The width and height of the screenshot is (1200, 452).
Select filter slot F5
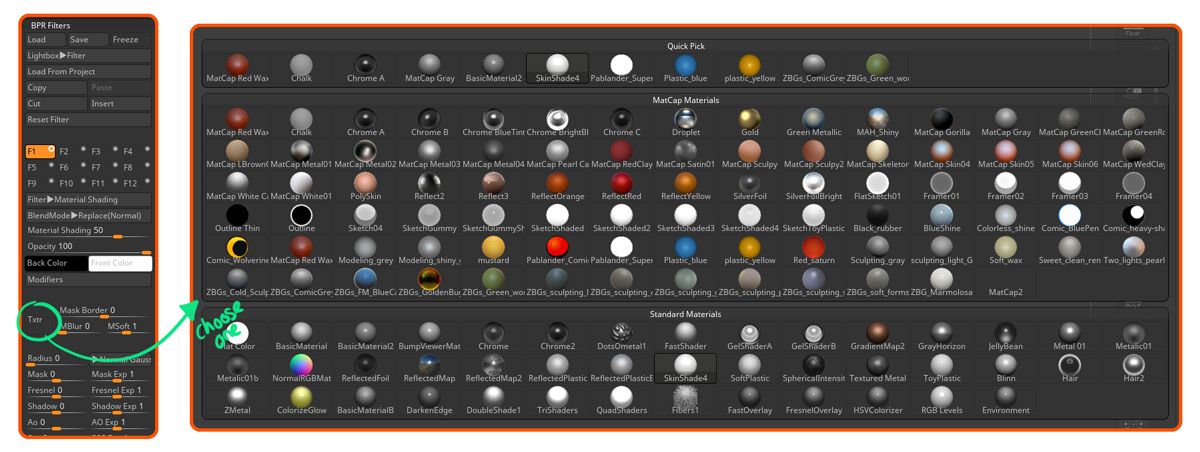tap(39, 168)
